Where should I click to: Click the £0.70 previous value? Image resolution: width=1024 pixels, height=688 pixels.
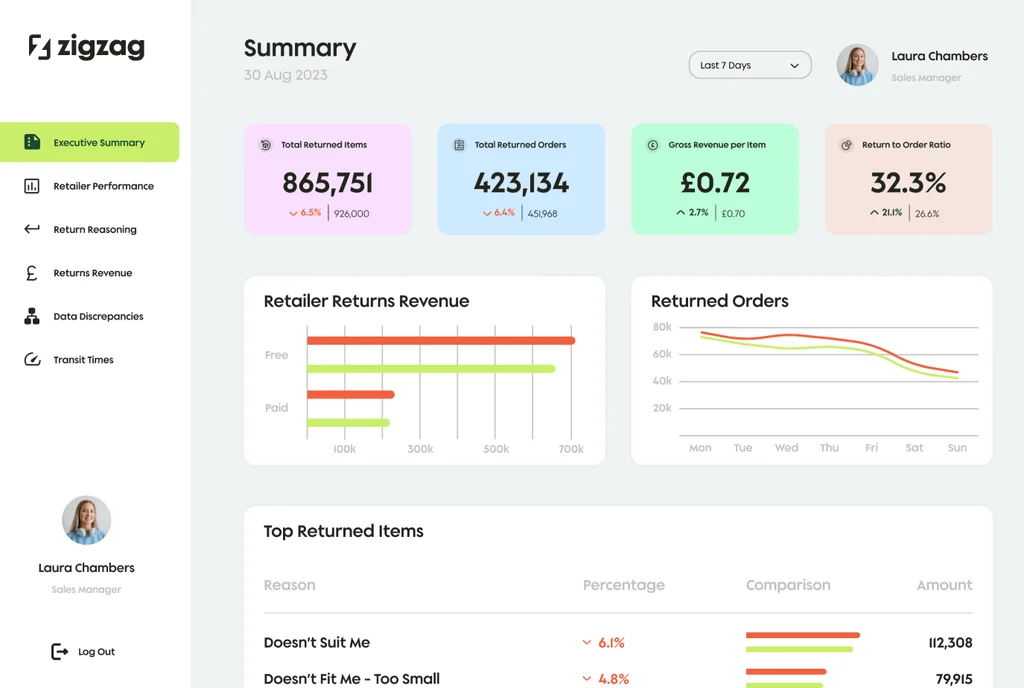[x=733, y=213]
